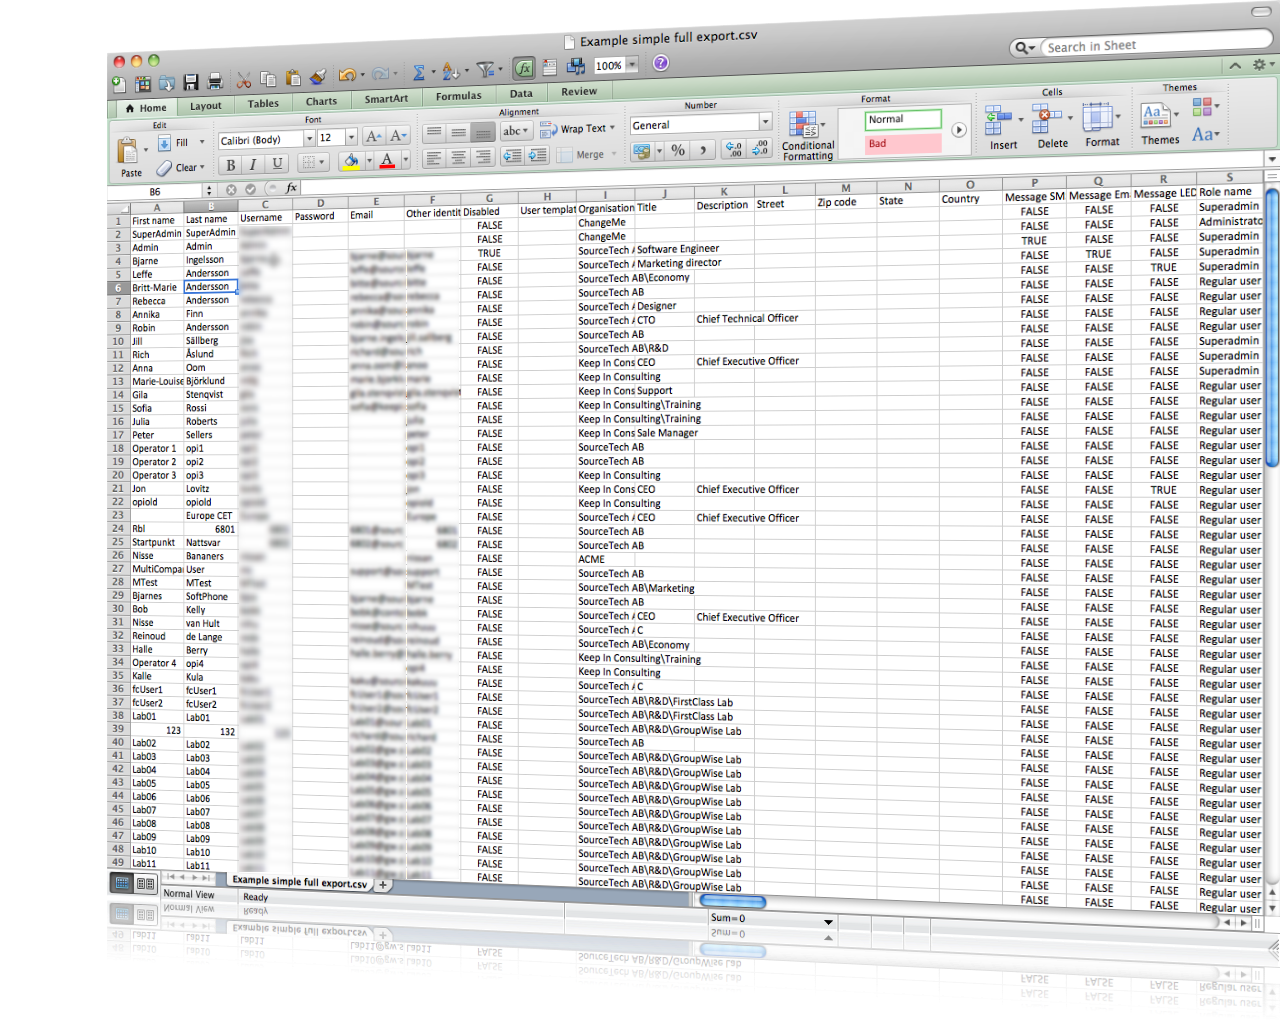This screenshot has height=1022, width=1280.
Task: Click the Paste clipboard icon in standard toolbar
Action: [293, 78]
